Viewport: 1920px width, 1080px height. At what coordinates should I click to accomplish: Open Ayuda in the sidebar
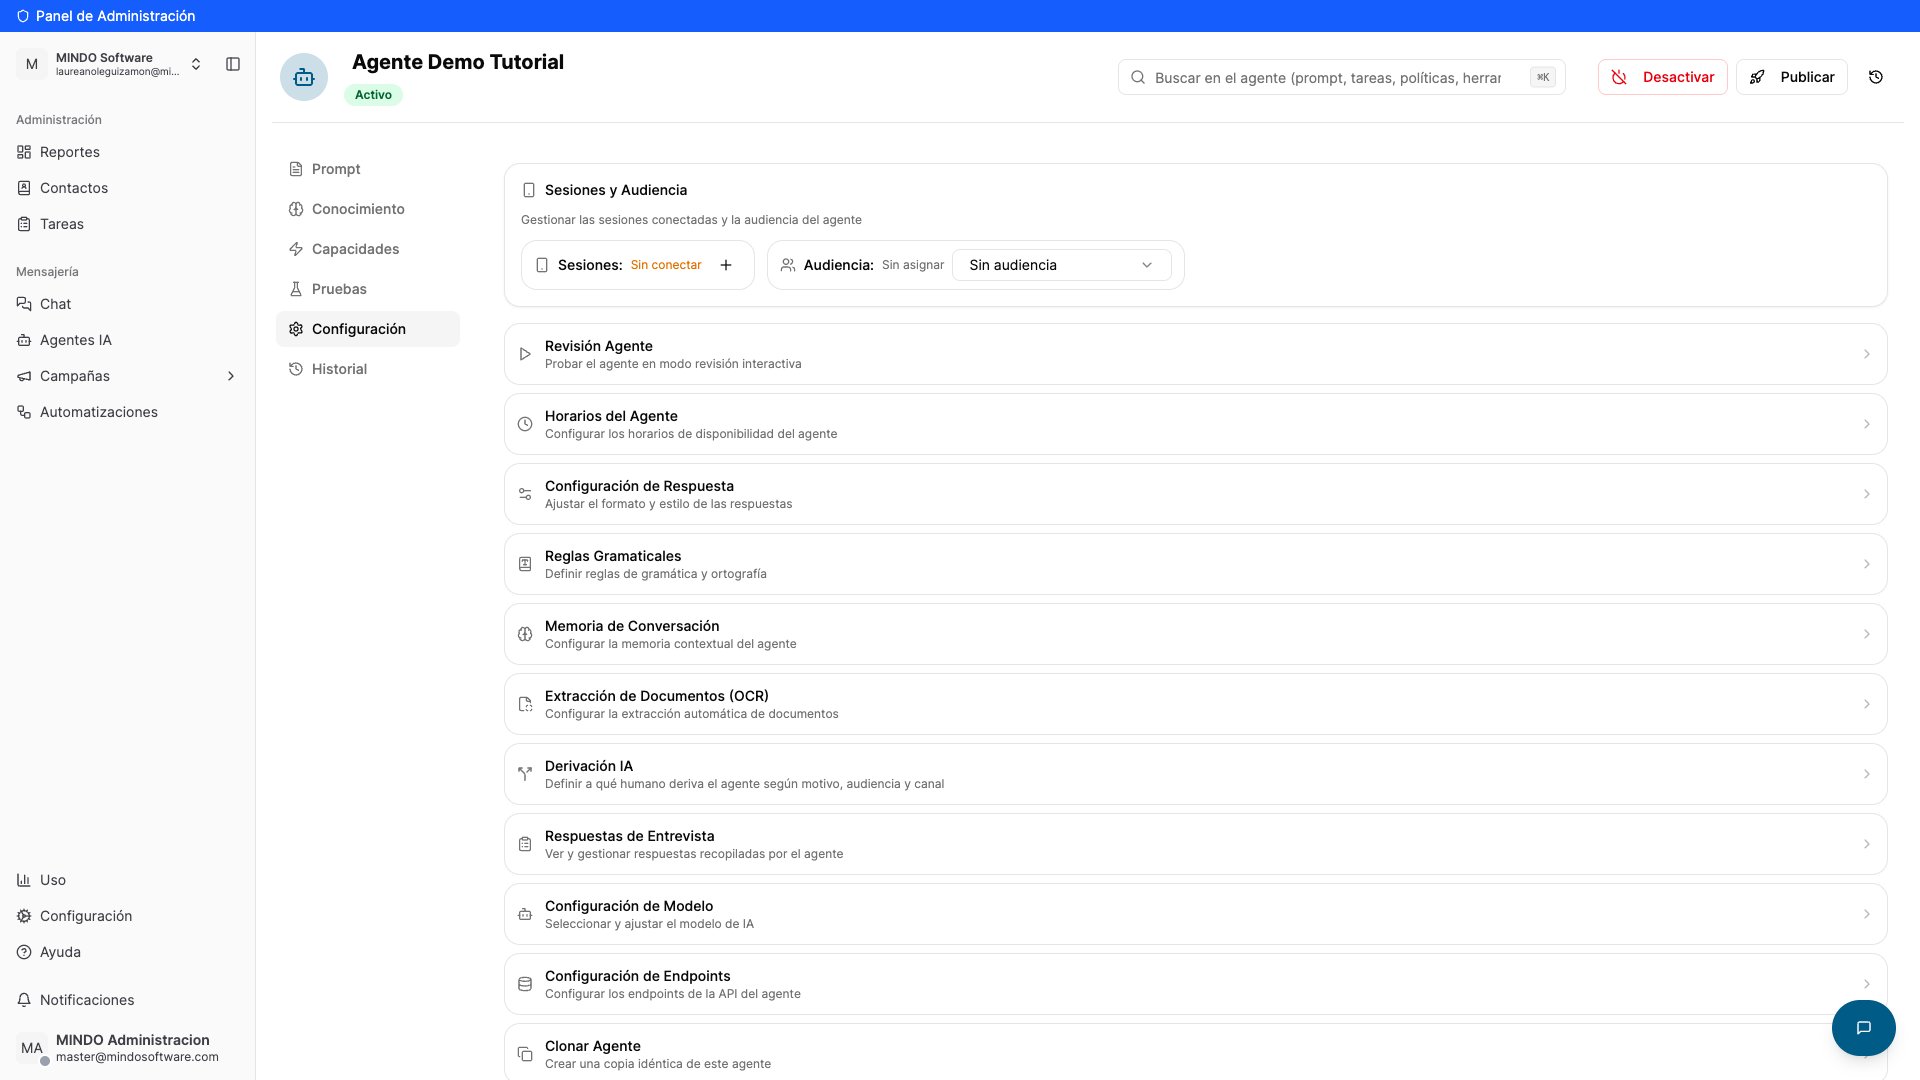click(127, 952)
